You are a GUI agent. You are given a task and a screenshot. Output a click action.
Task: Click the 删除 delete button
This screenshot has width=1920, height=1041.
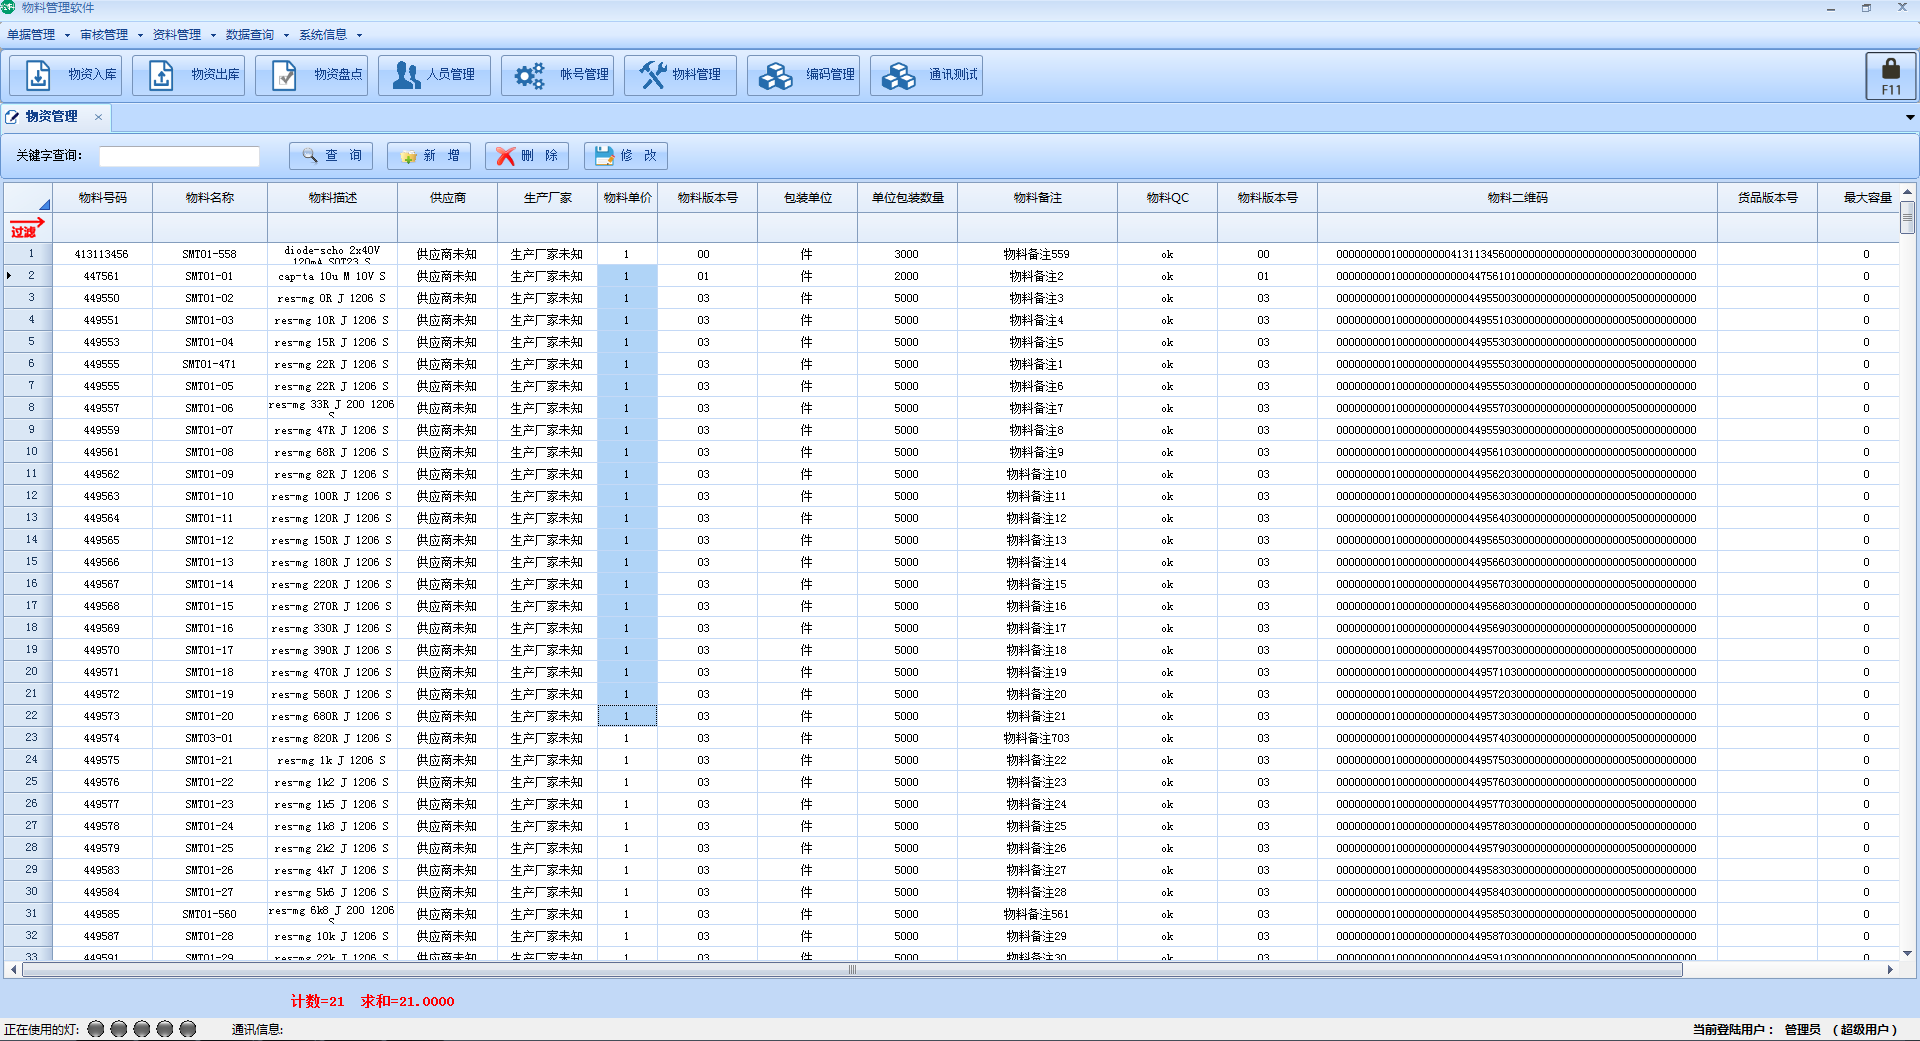point(527,156)
